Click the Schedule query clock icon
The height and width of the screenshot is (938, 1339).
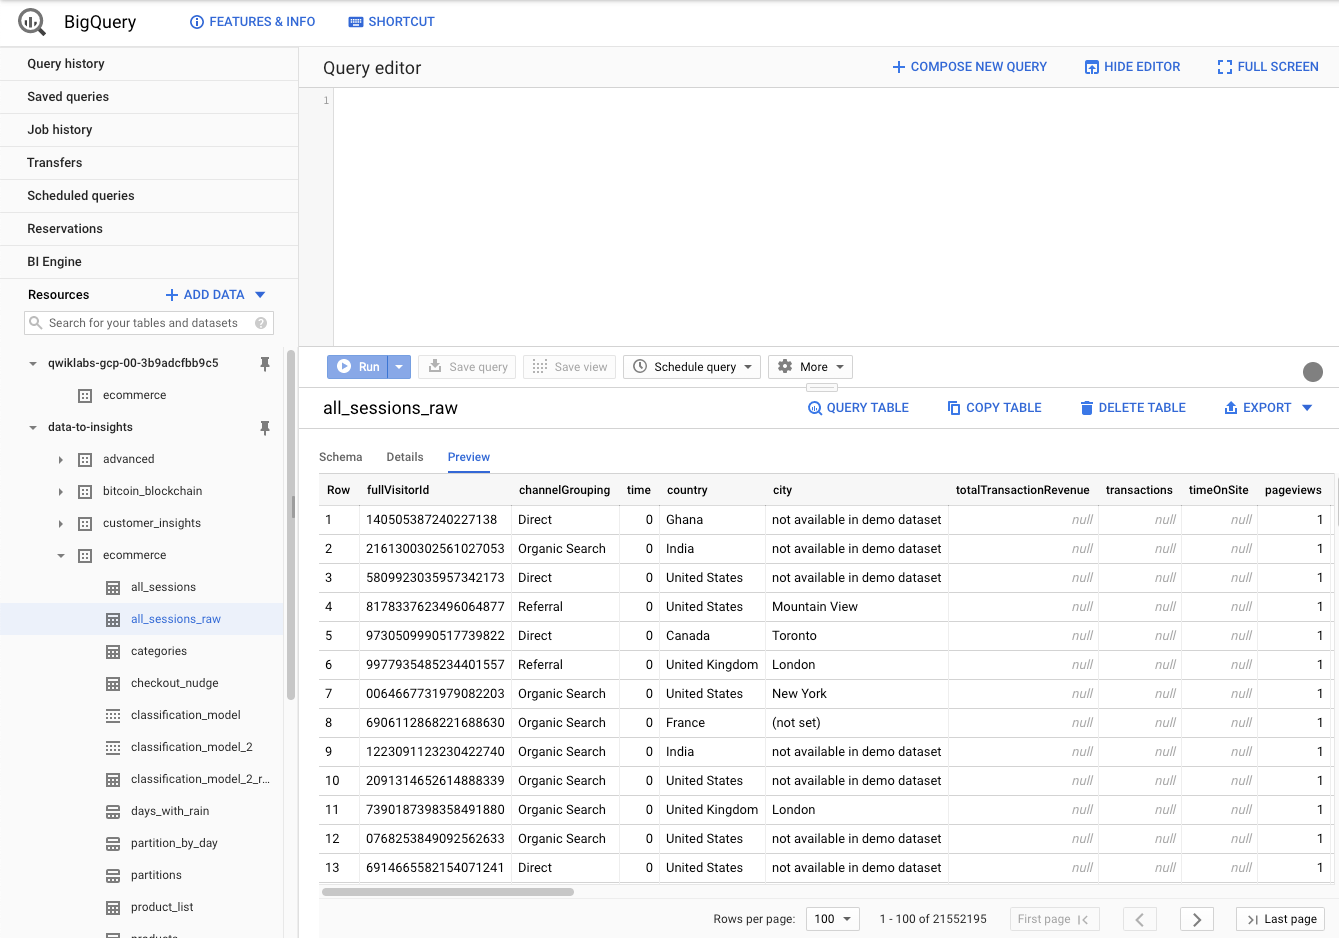click(x=640, y=367)
